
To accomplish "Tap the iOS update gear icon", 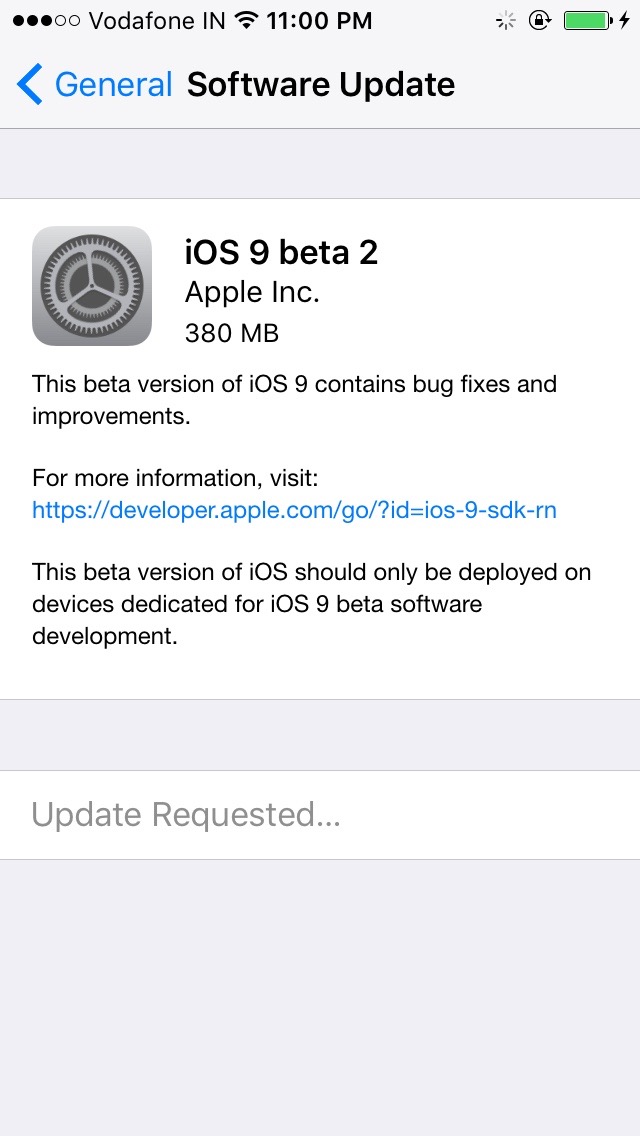I will click(x=92, y=286).
